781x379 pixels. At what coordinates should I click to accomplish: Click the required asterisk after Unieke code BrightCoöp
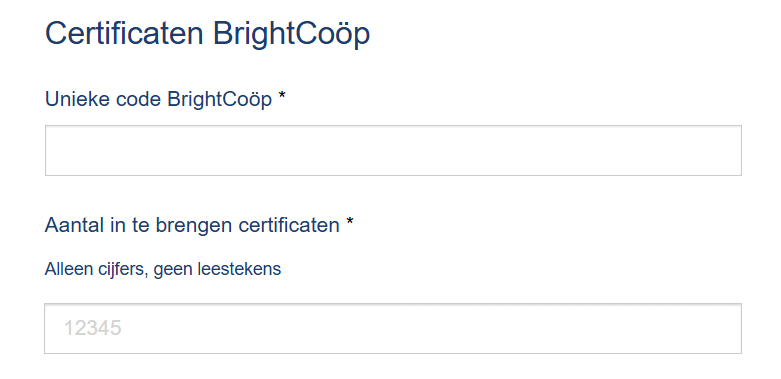click(282, 96)
